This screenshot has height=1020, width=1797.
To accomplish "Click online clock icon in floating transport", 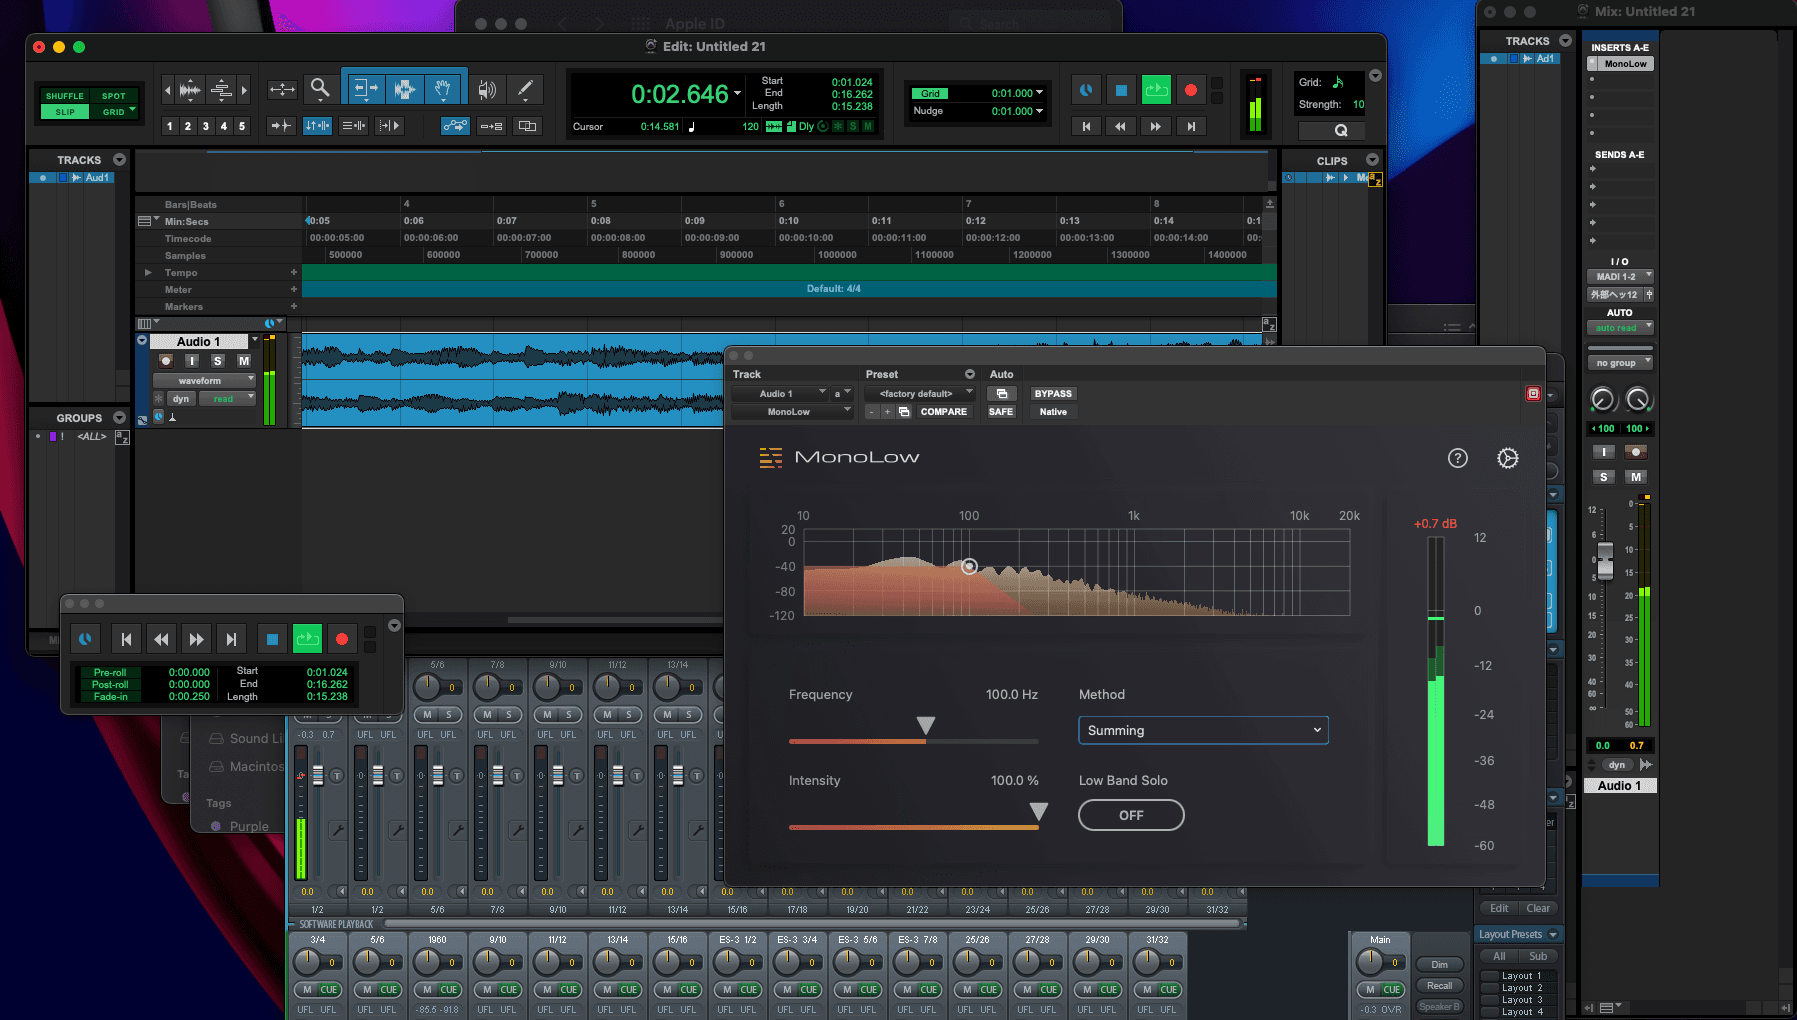I will [x=85, y=639].
